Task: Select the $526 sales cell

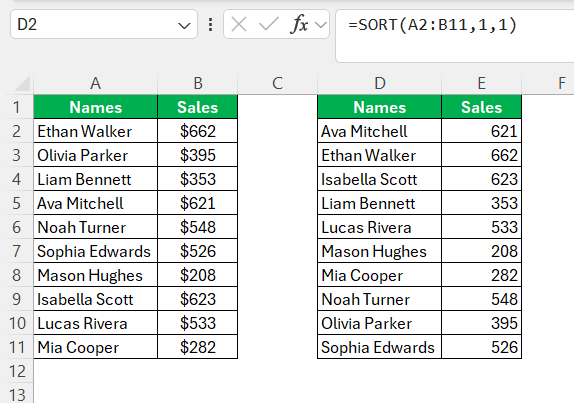Action: [x=198, y=251]
